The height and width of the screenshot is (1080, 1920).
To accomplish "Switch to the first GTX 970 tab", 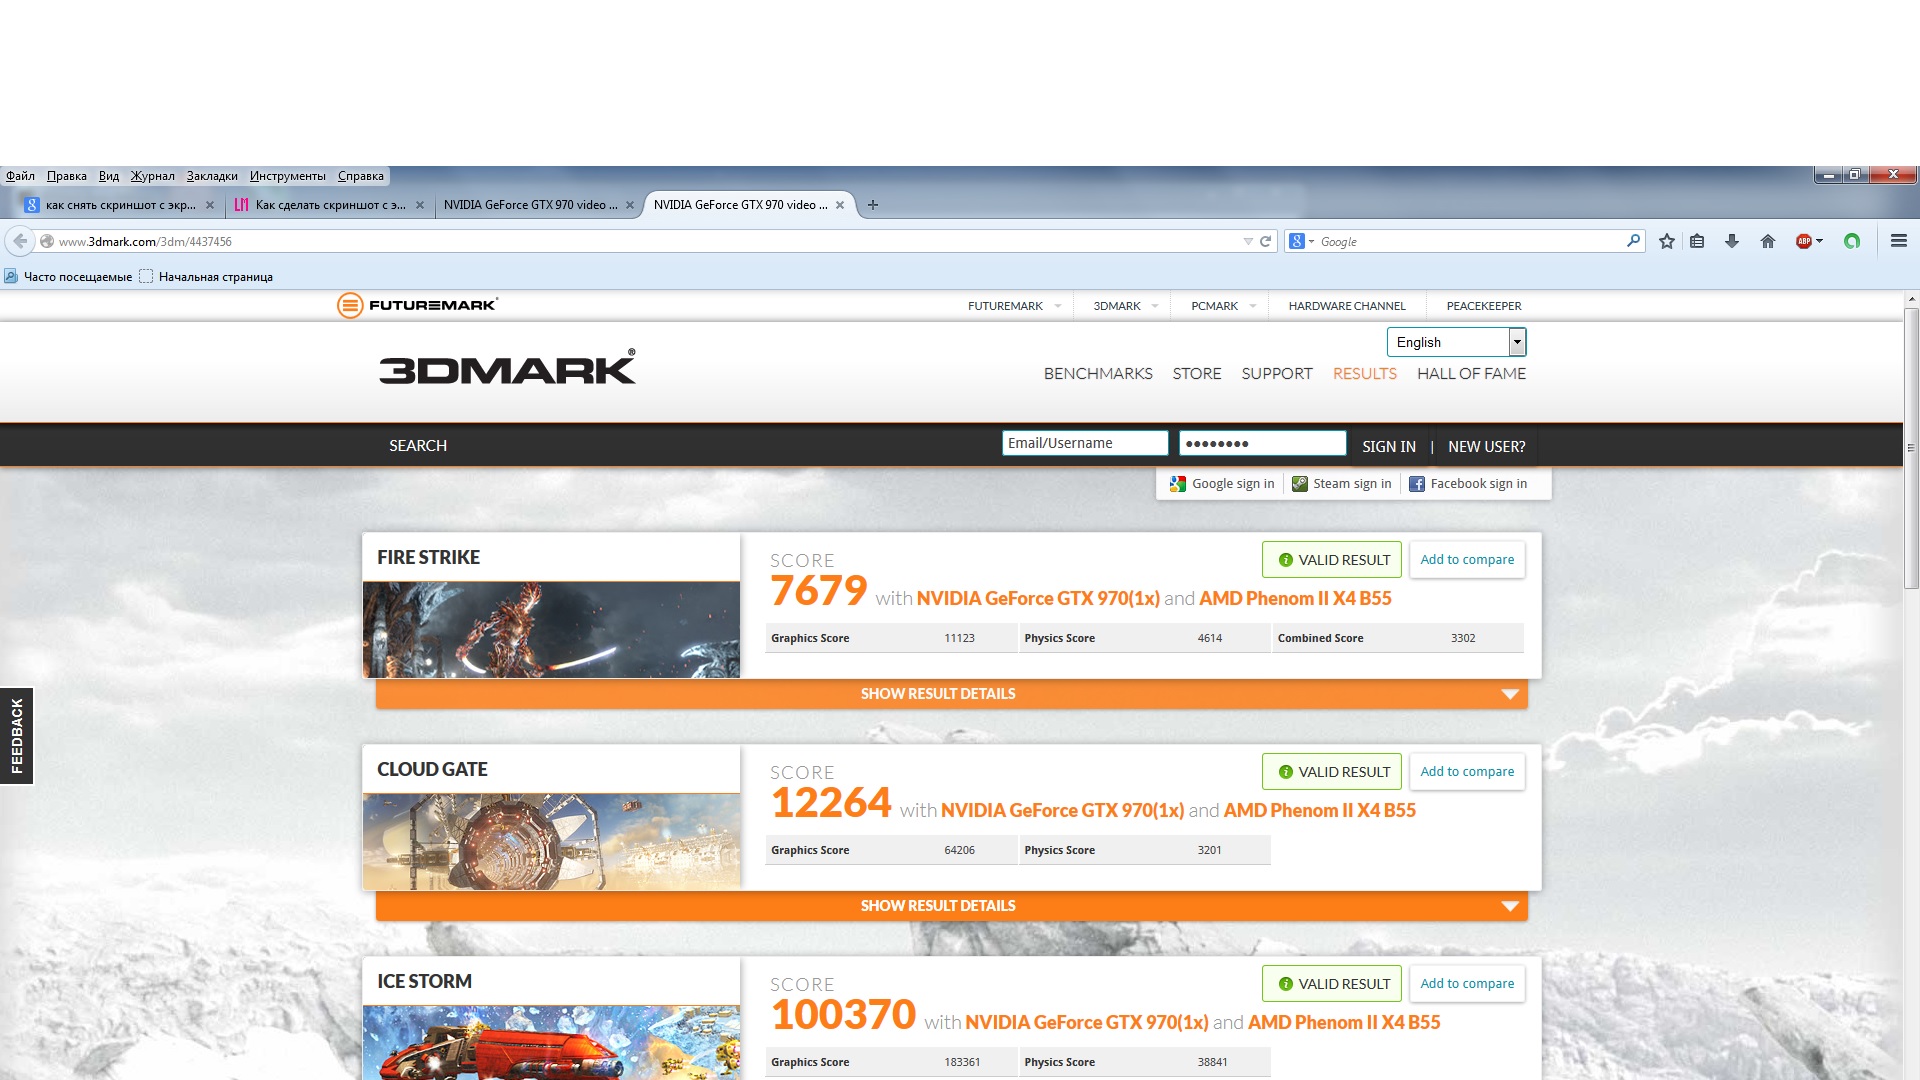I will 530,205.
